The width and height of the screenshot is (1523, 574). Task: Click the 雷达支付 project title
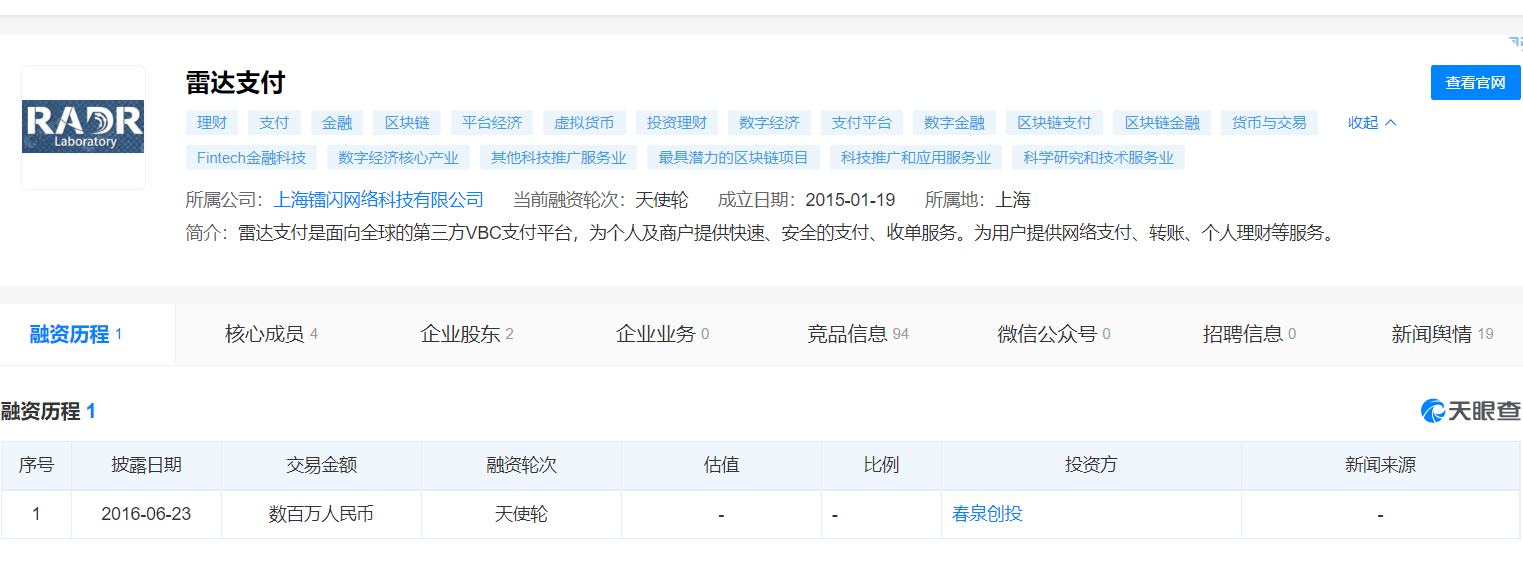coord(235,82)
